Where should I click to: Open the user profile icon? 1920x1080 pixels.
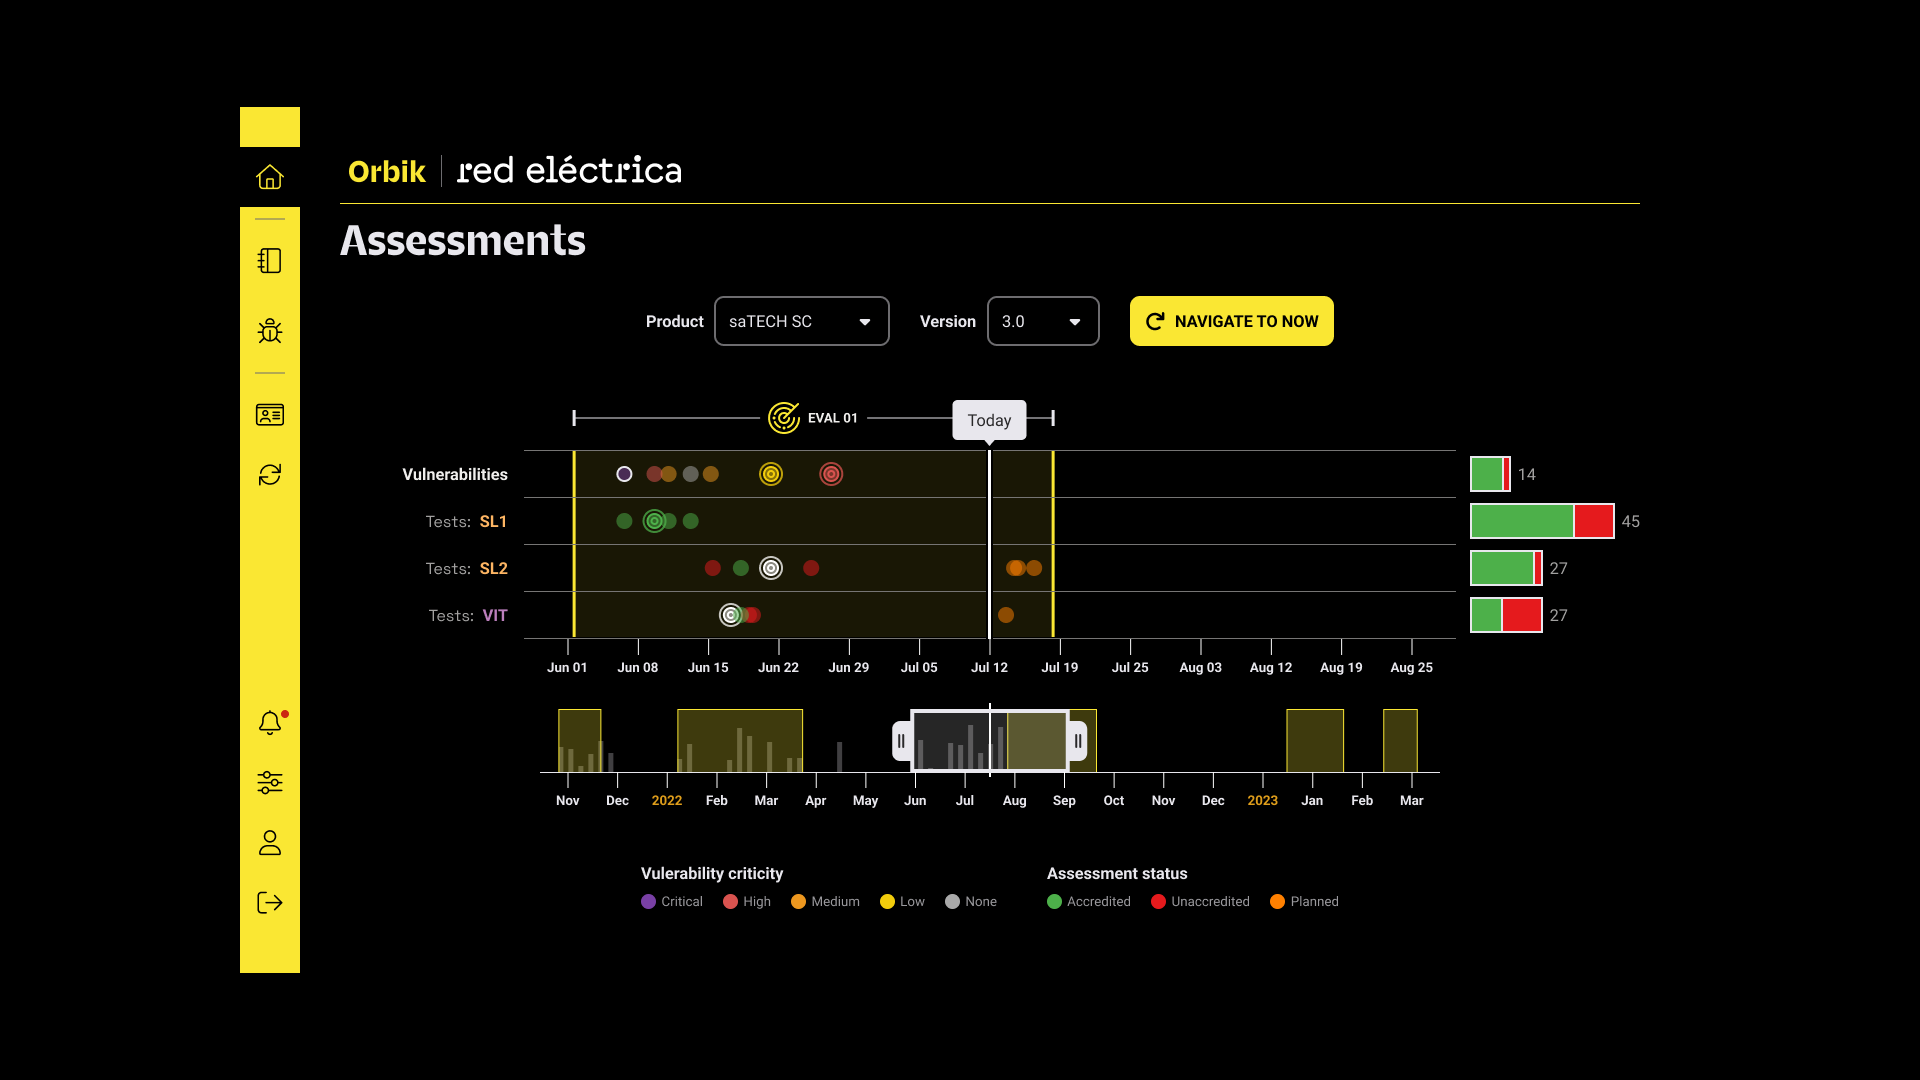coord(270,843)
